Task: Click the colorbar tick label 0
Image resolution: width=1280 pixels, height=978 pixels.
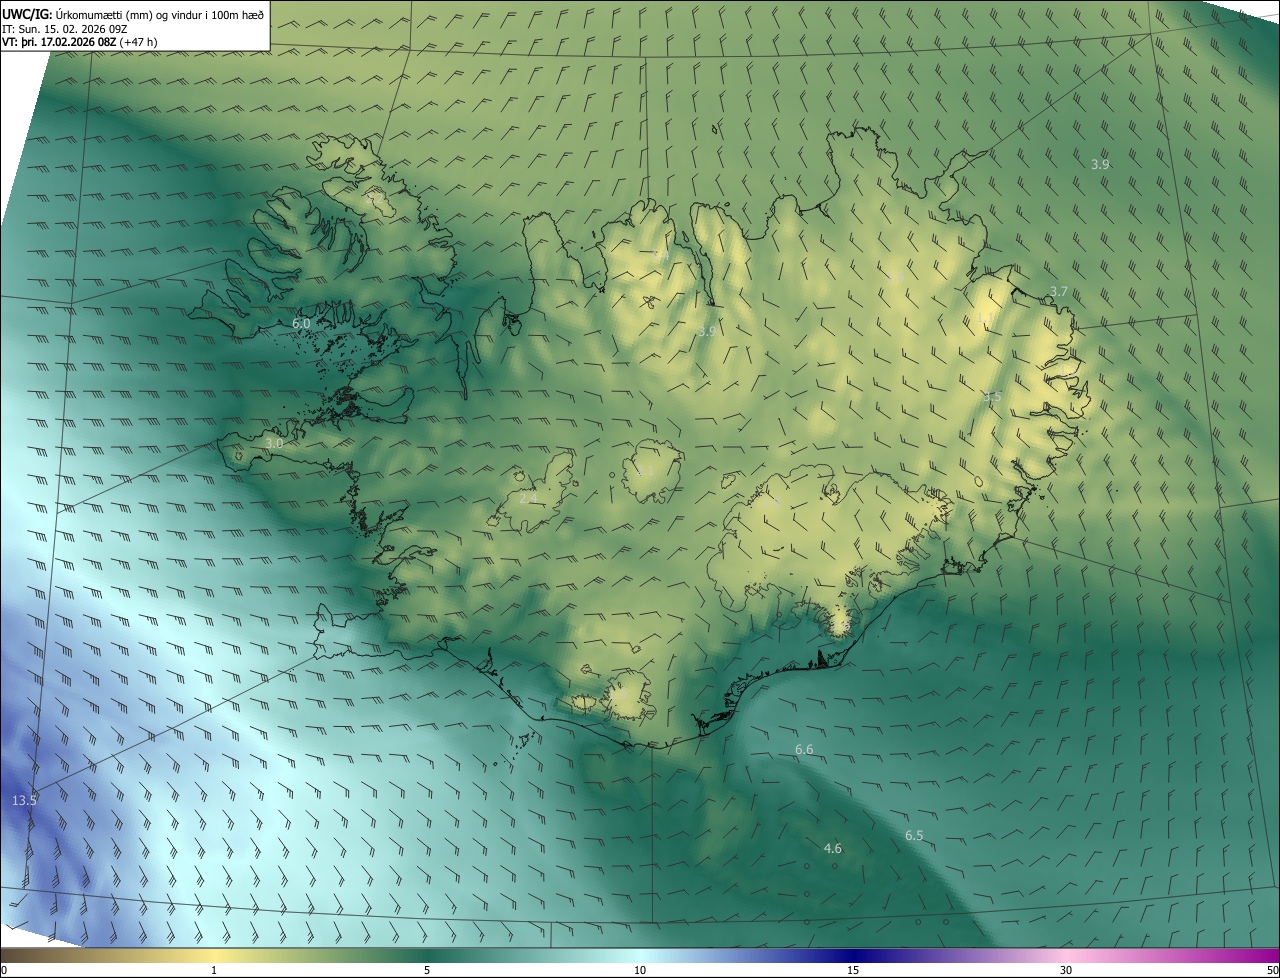Action: 4,971
